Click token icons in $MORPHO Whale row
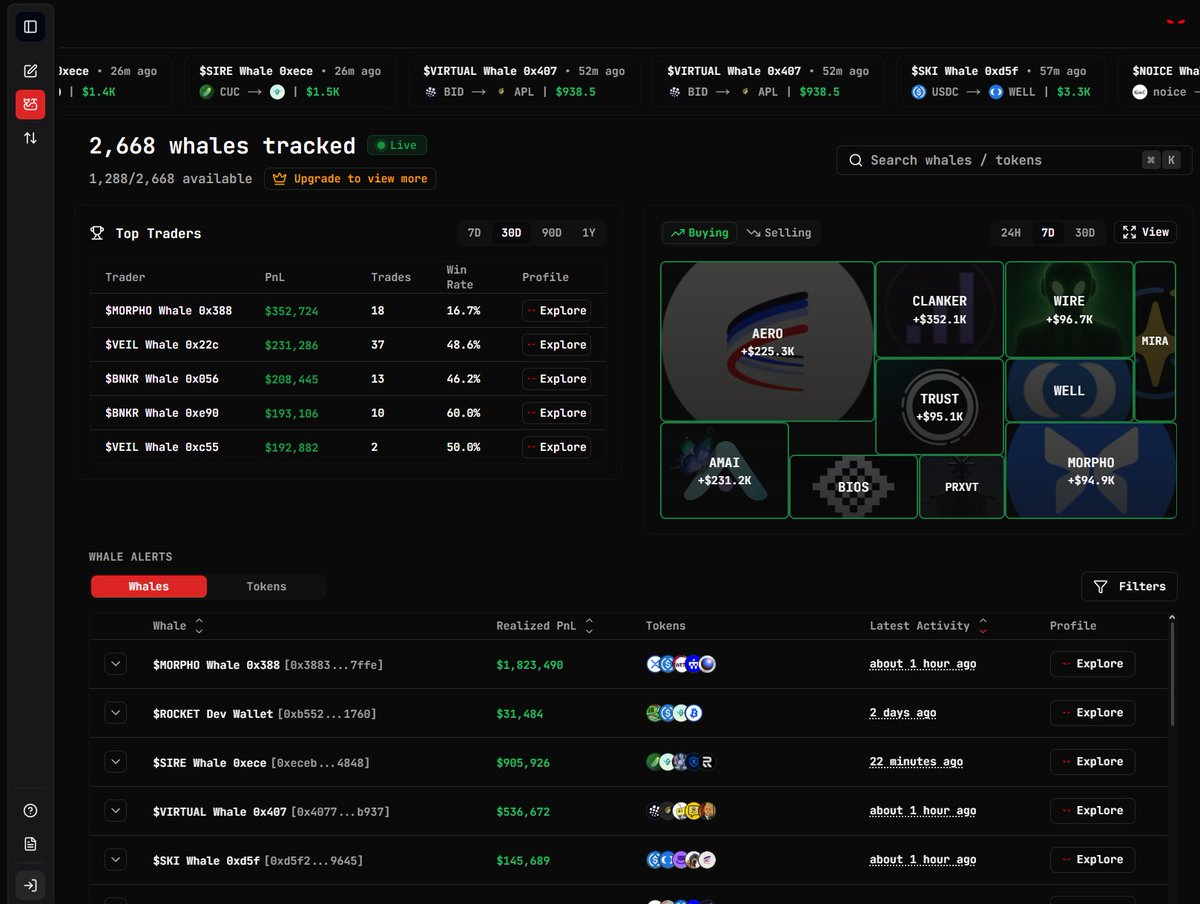This screenshot has height=904, width=1200. pyautogui.click(x=681, y=664)
